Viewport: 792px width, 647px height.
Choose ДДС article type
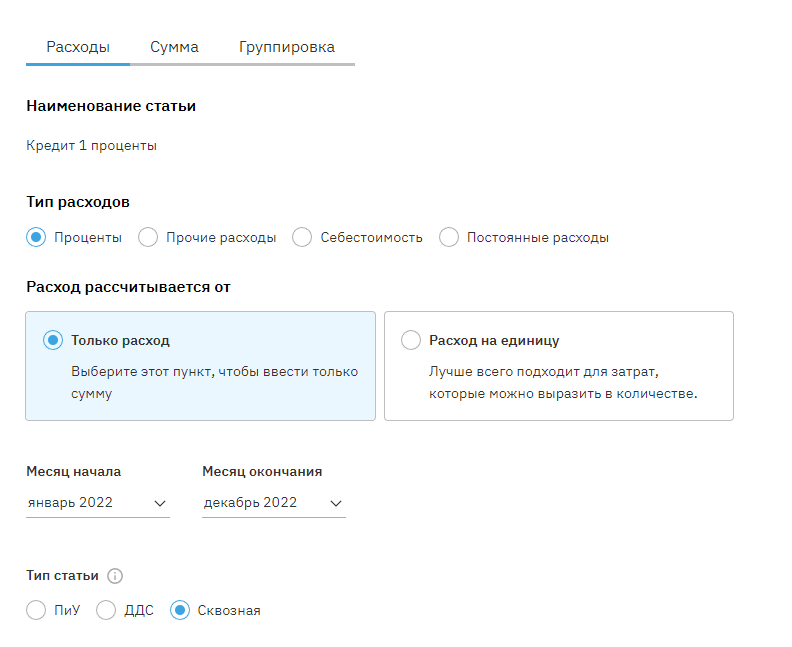(x=106, y=610)
